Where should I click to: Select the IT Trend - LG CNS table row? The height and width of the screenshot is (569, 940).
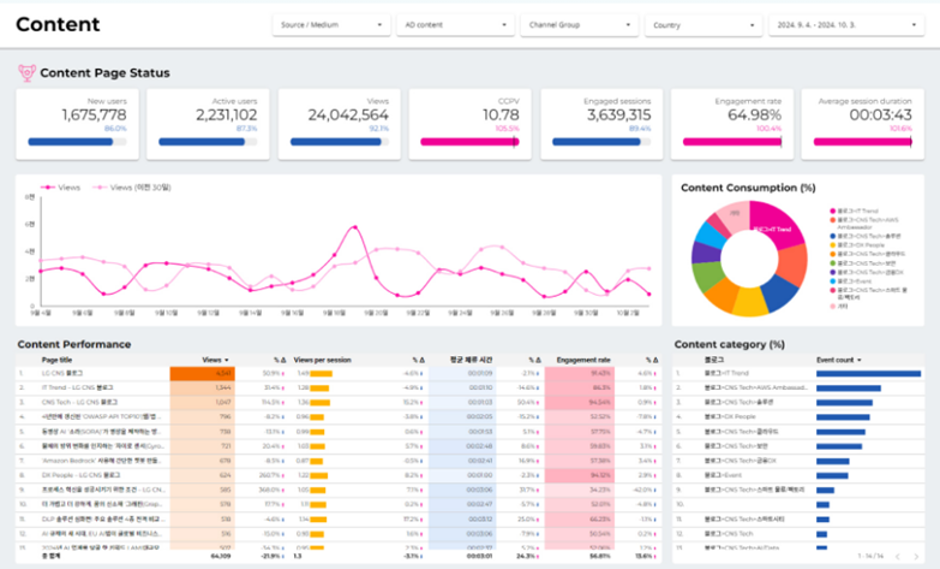tap(339, 387)
